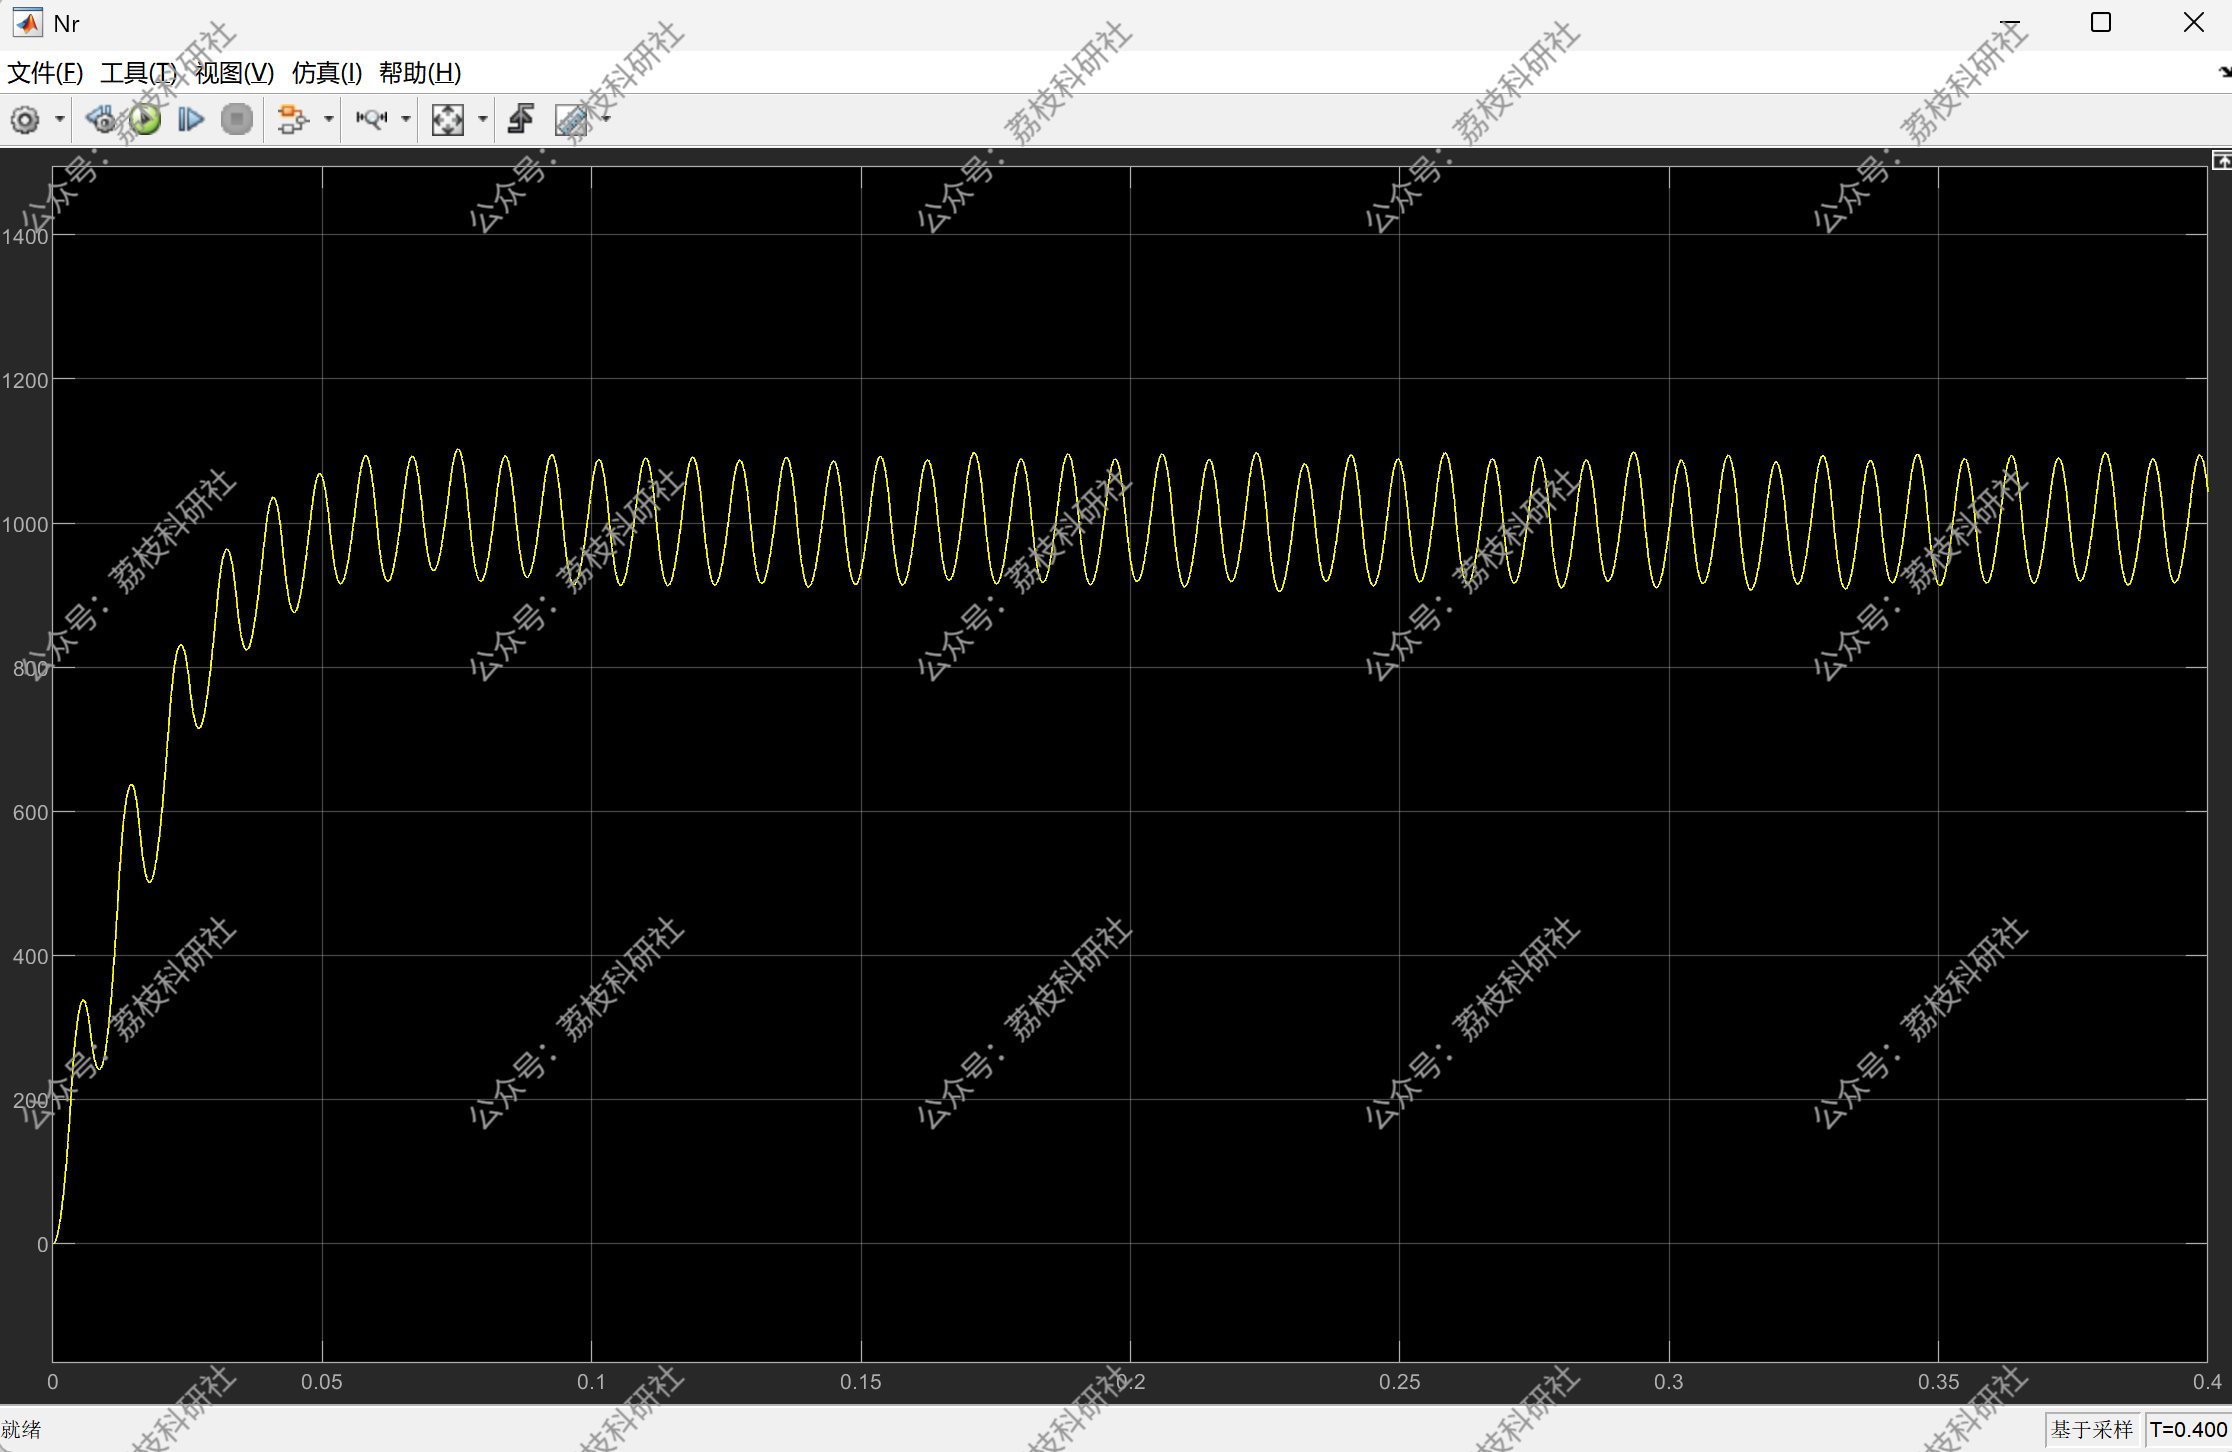Click the cursor measurements ruler icon
Image resolution: width=2232 pixels, height=1452 pixels.
(572, 120)
